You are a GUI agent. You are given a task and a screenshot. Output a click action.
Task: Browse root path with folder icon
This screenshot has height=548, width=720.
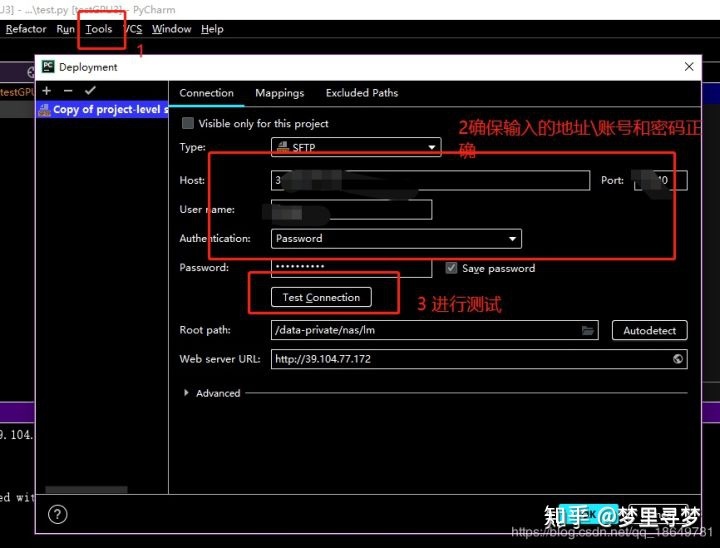[588, 330]
